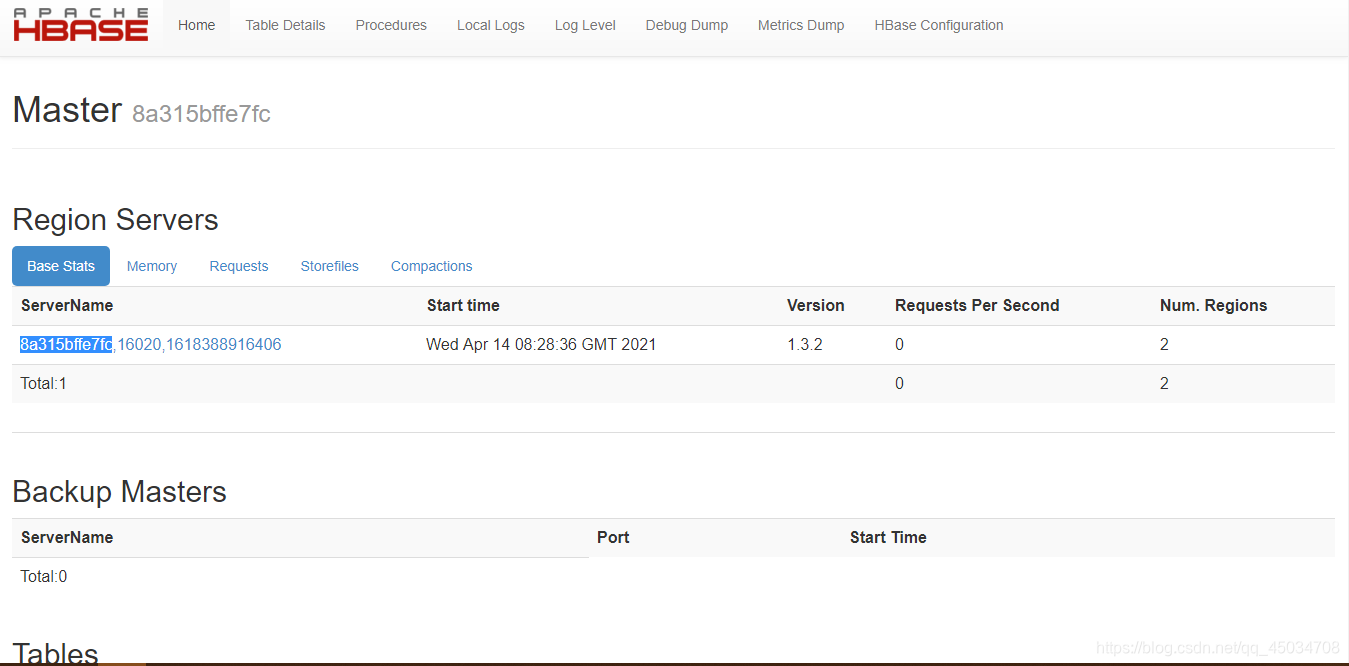Switch to the Memory tab
The image size is (1349, 666).
(152, 266)
